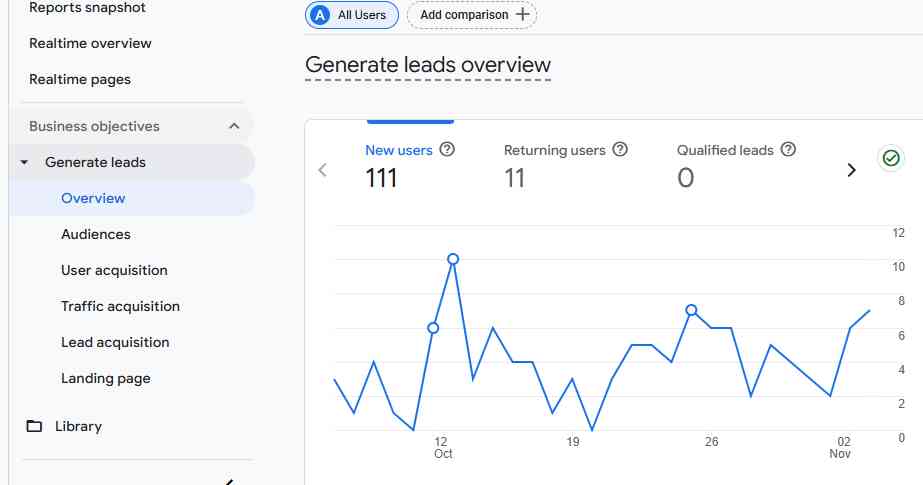Click the help icon next to New users
This screenshot has width=923, height=485.
[x=447, y=150]
